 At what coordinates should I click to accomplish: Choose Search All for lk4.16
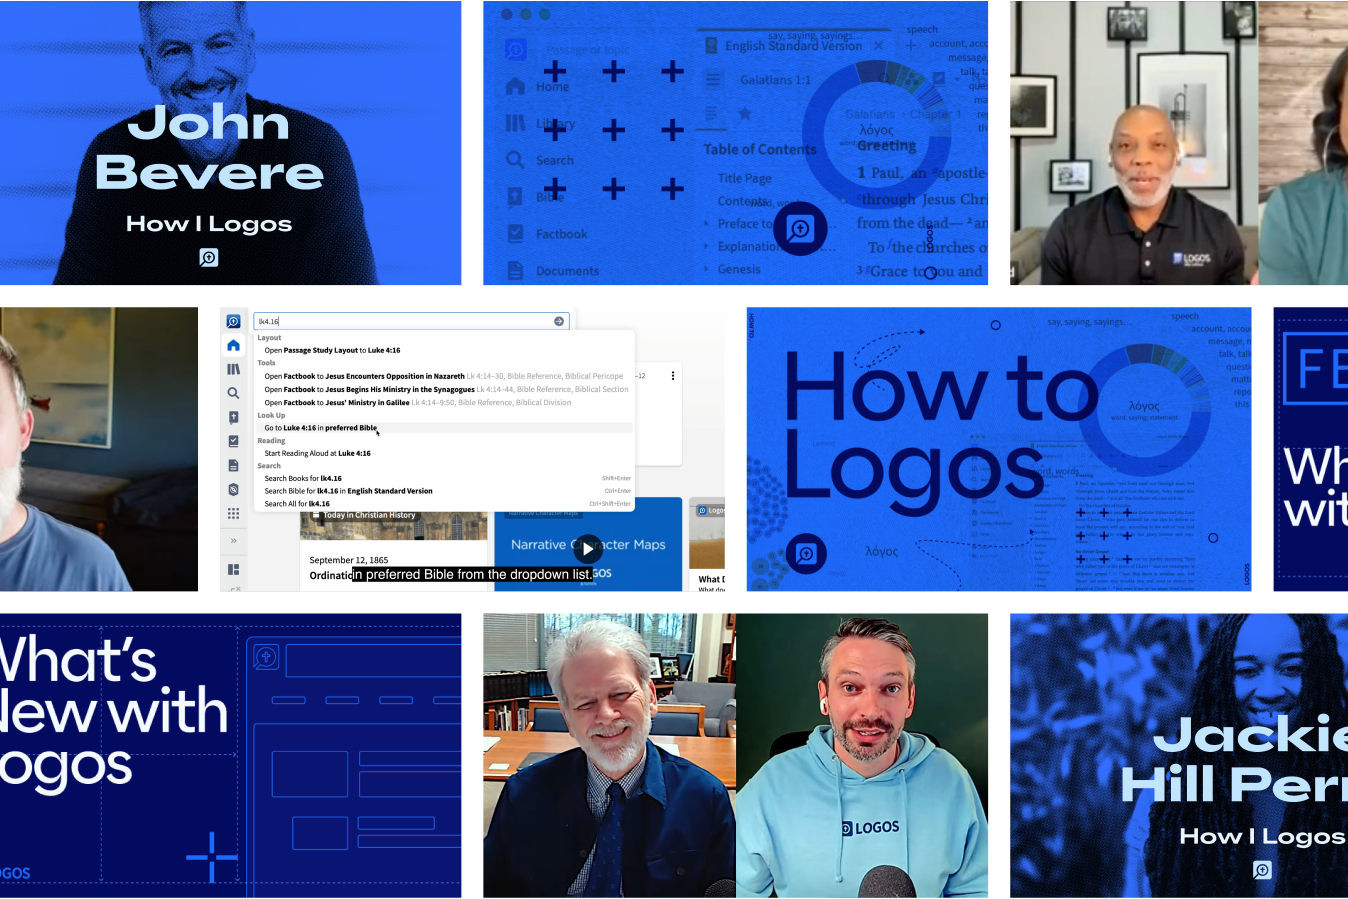point(444,504)
